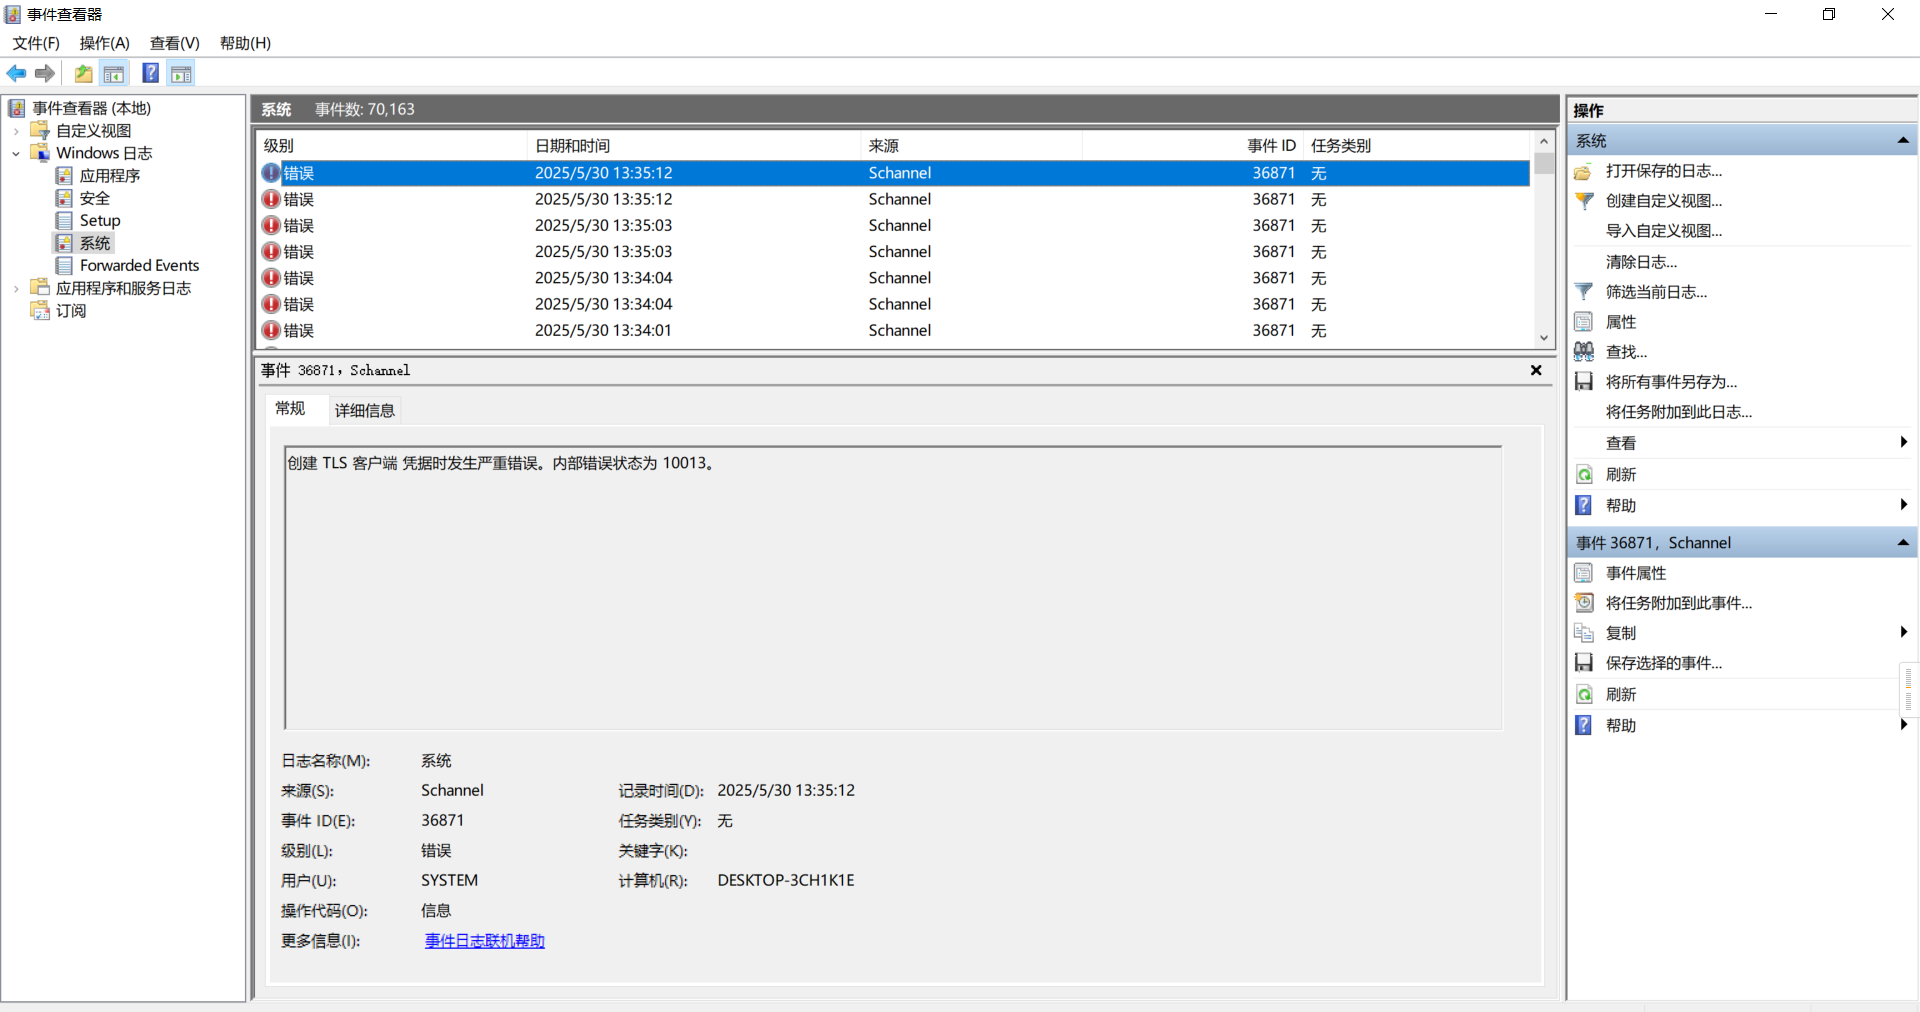Image resolution: width=1920 pixels, height=1012 pixels.
Task: Click the Copy icon in Actions pane
Action: tap(1584, 633)
